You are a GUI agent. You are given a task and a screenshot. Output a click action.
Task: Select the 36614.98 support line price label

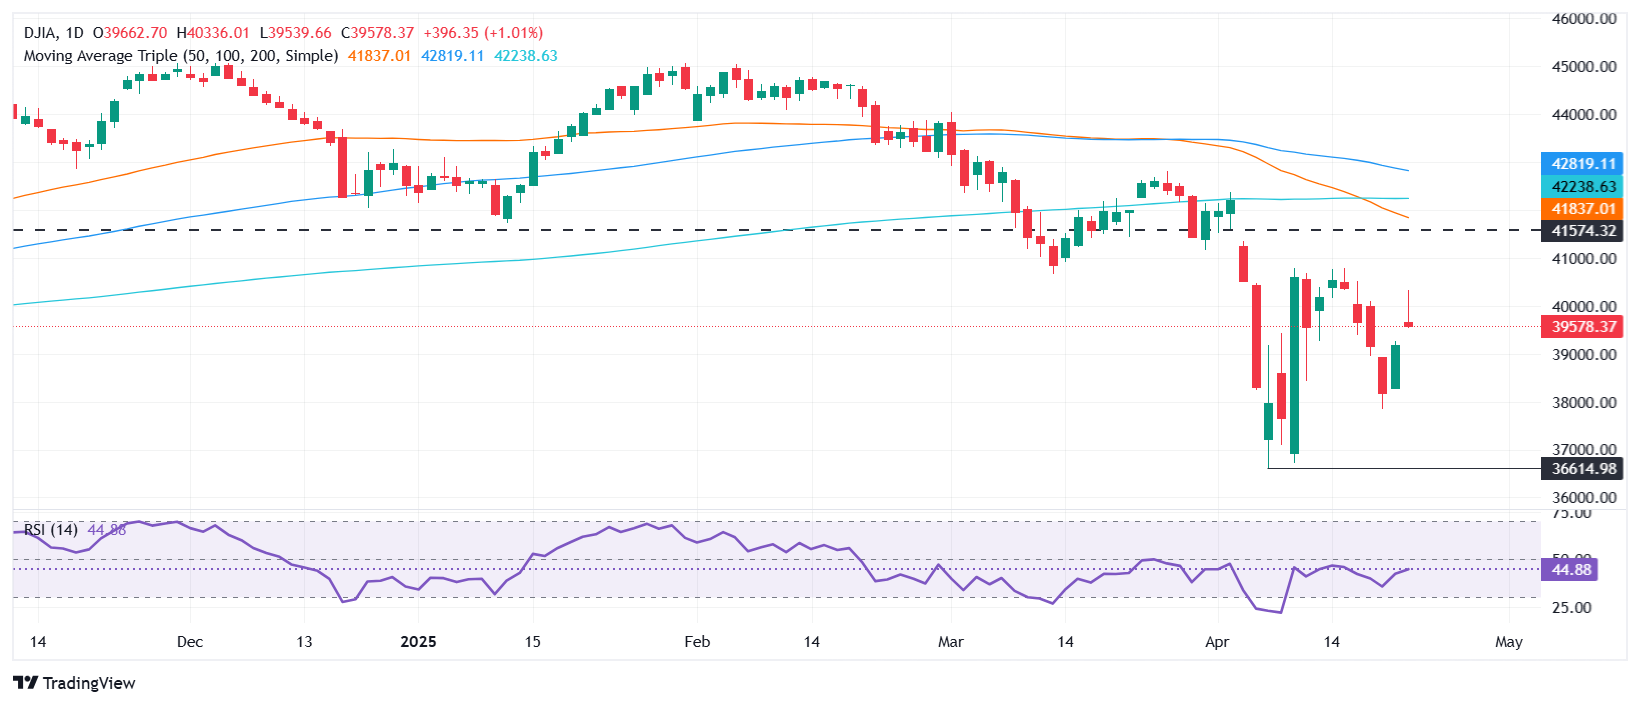point(1583,469)
